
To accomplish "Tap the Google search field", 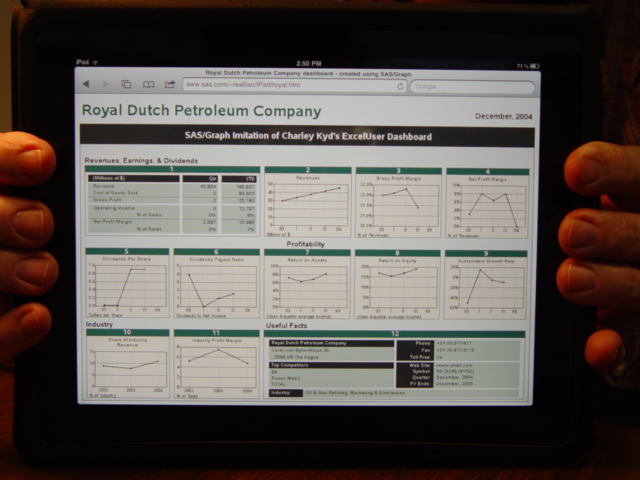I will [472, 87].
